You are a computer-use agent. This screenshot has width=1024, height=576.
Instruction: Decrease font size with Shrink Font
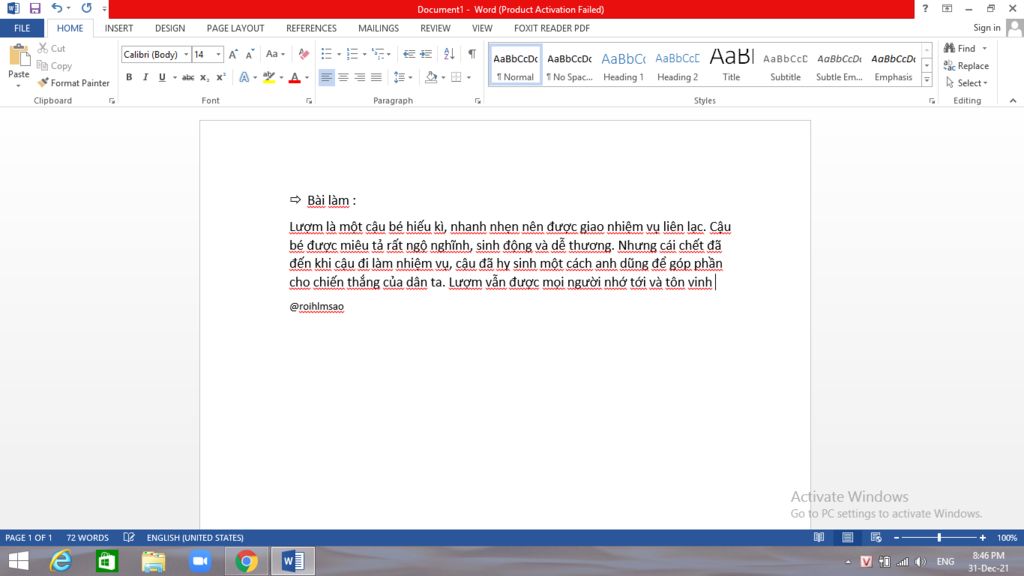tap(249, 54)
